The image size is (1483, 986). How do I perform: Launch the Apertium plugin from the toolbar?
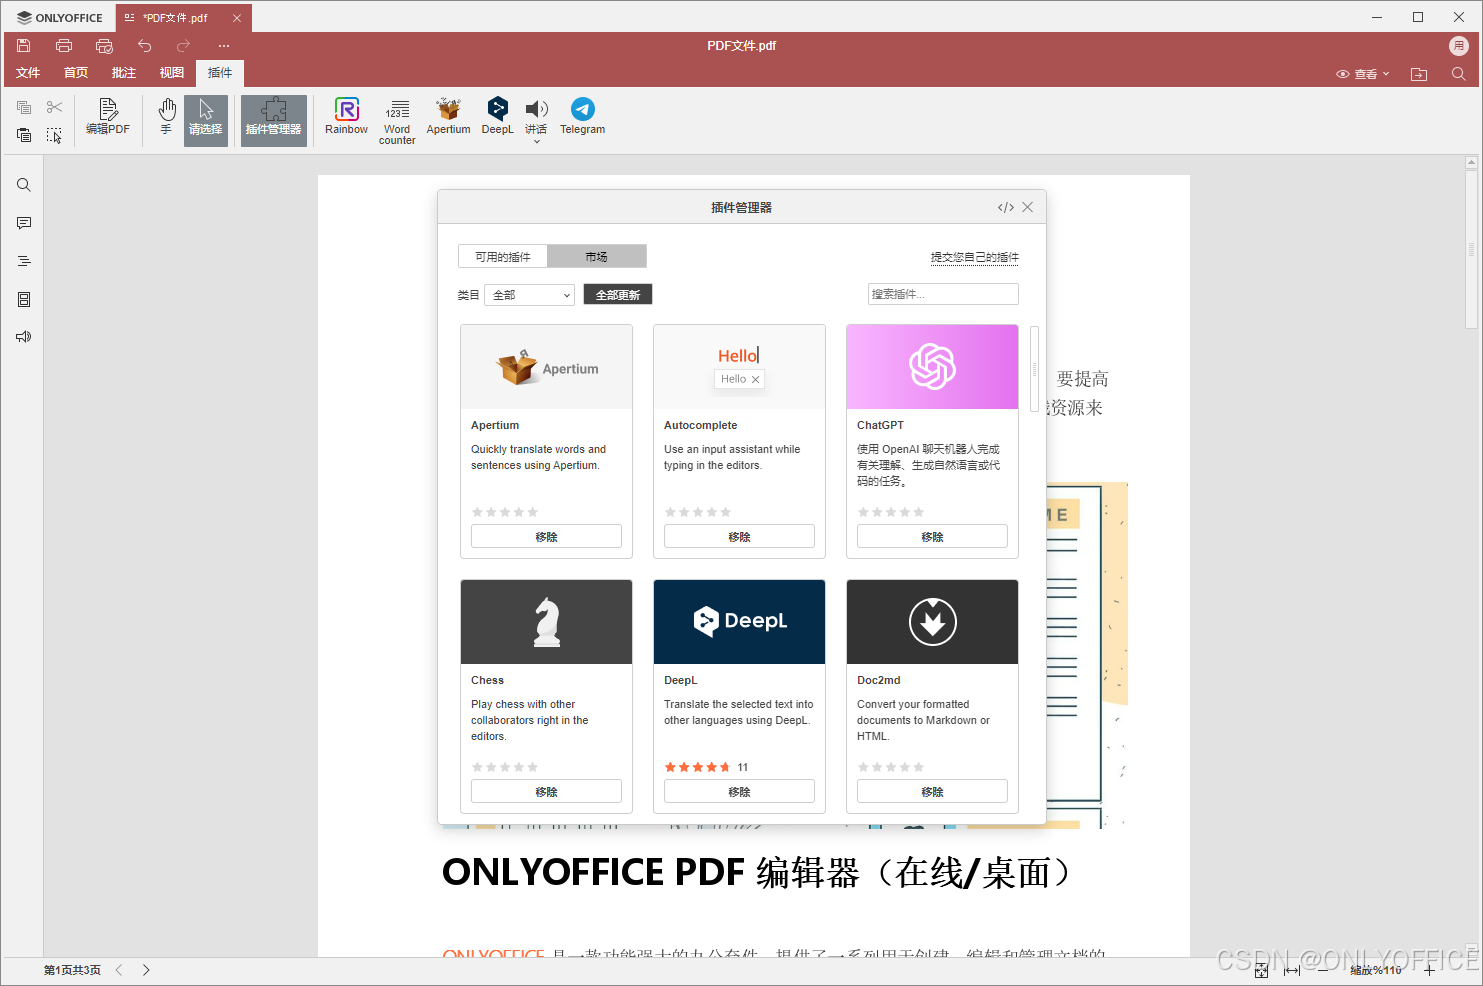point(448,117)
